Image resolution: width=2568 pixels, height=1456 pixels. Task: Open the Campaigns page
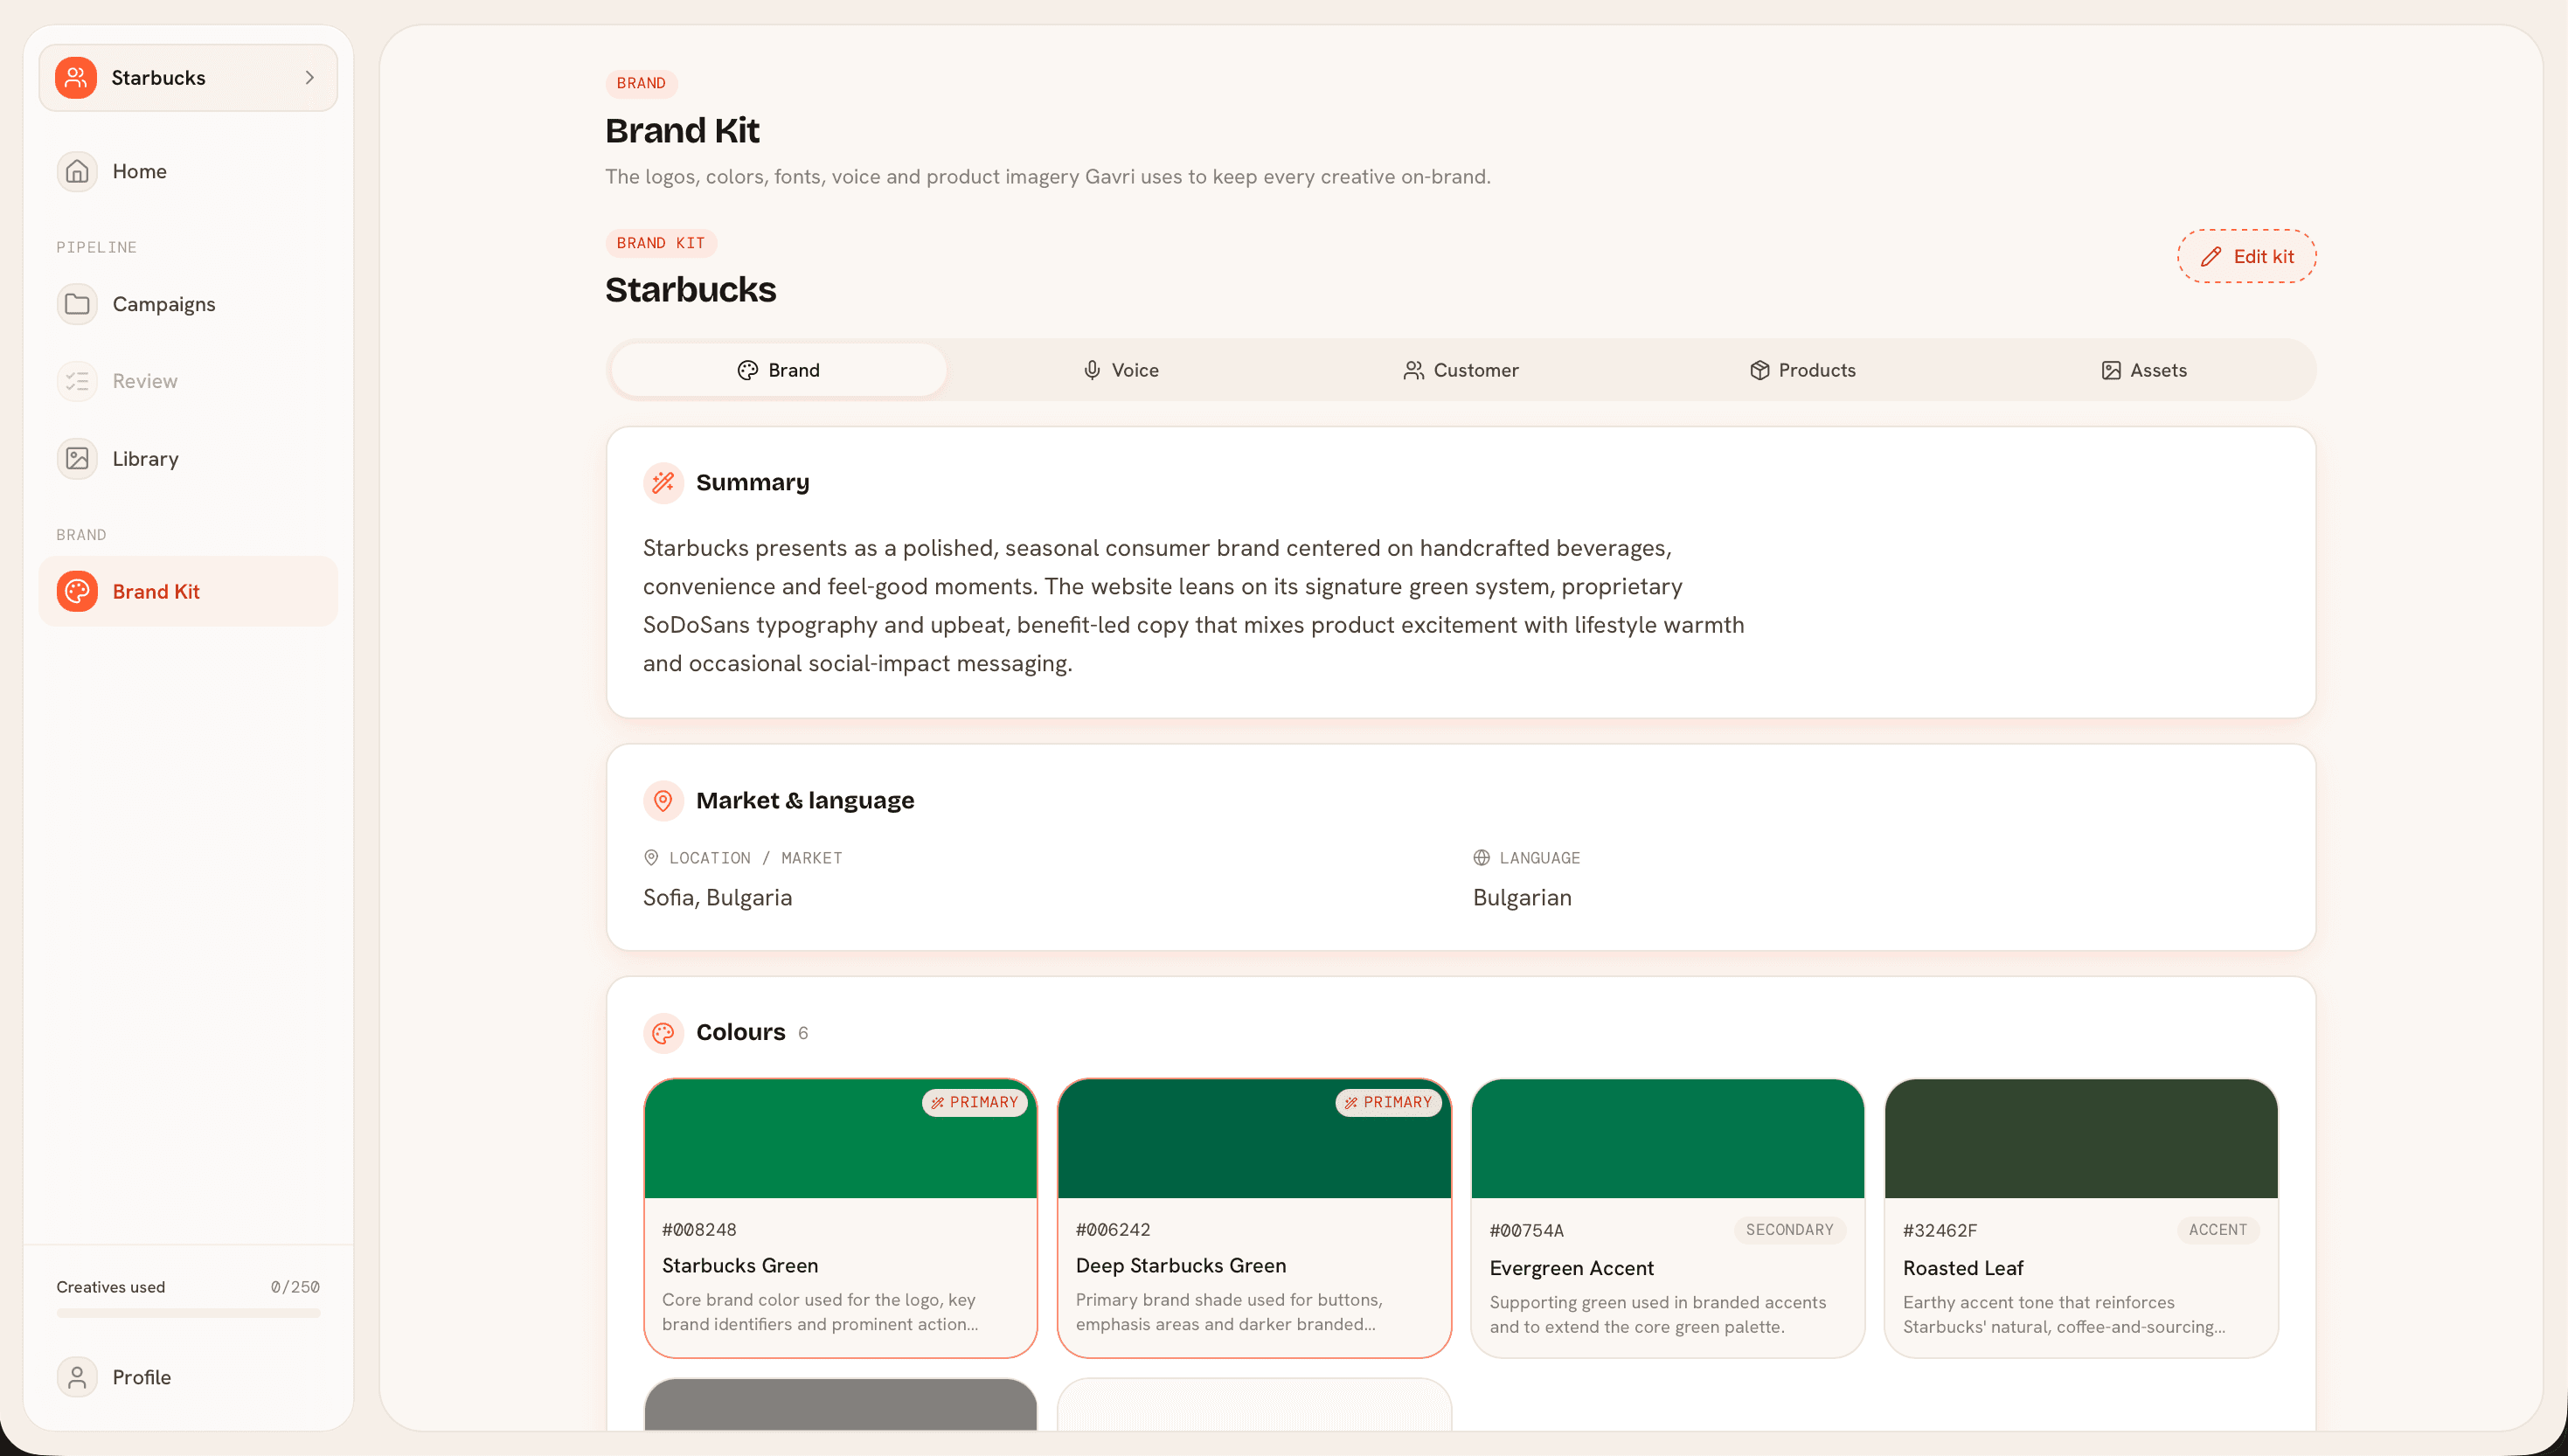[x=188, y=304]
